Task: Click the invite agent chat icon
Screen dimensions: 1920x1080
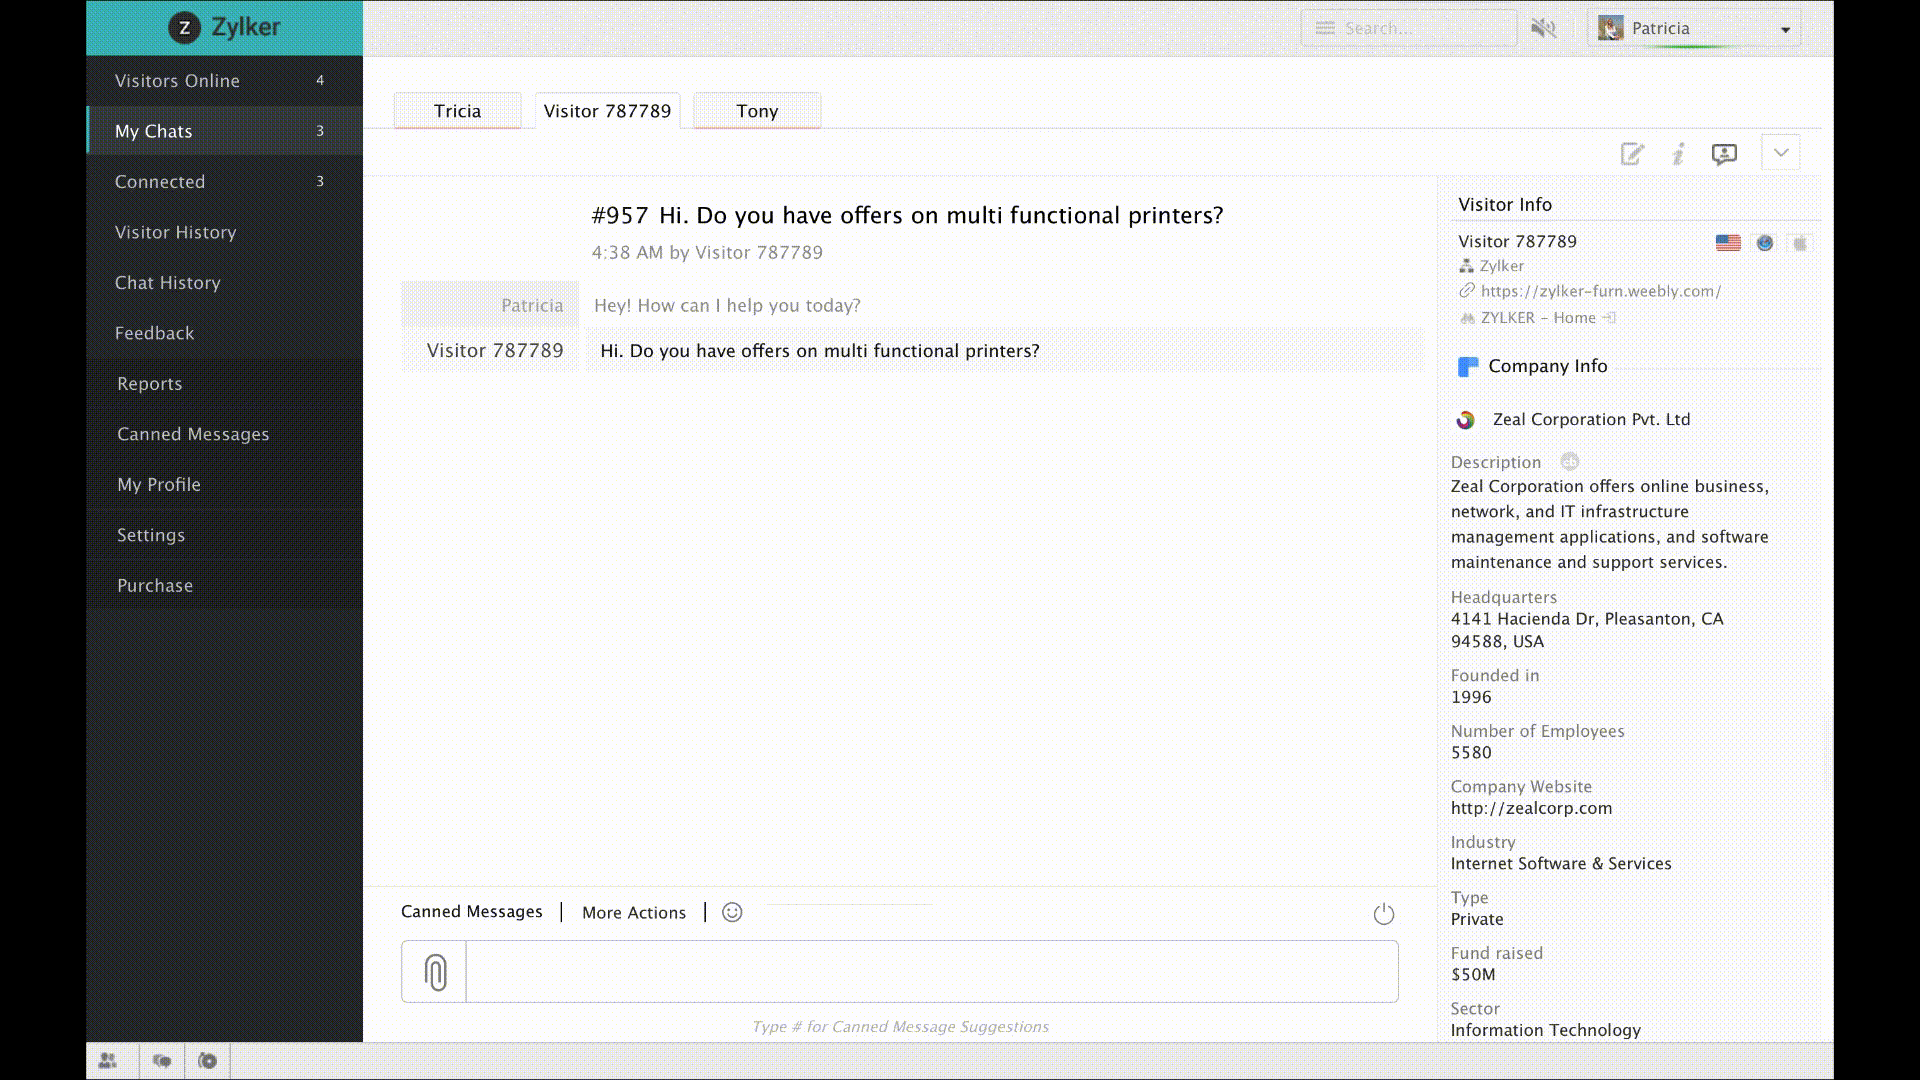Action: pyautogui.click(x=1724, y=154)
